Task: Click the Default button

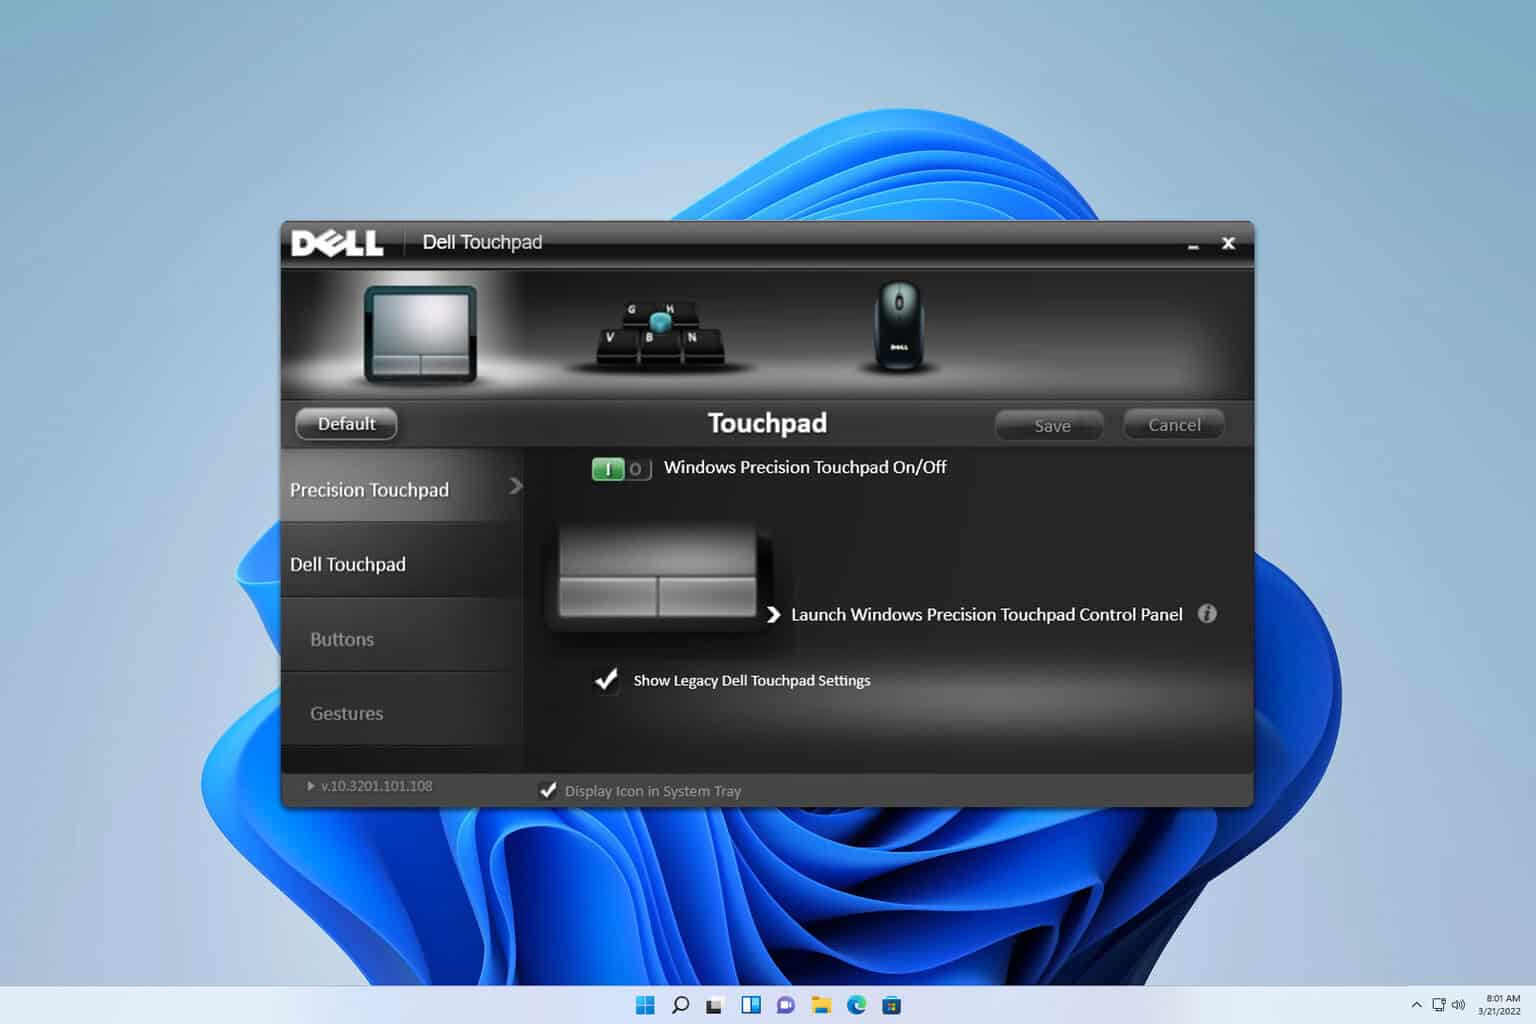Action: (x=346, y=424)
